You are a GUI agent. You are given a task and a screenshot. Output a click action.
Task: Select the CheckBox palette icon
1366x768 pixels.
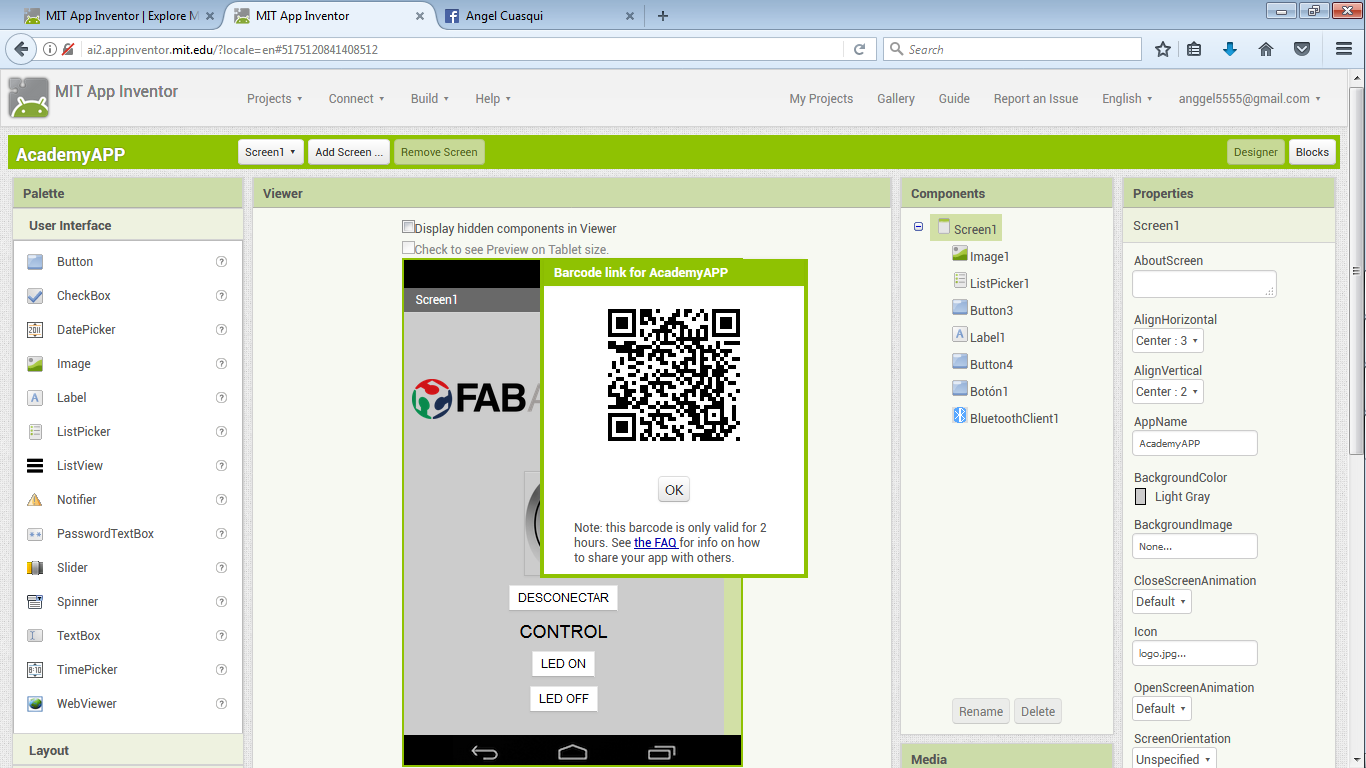(35, 296)
